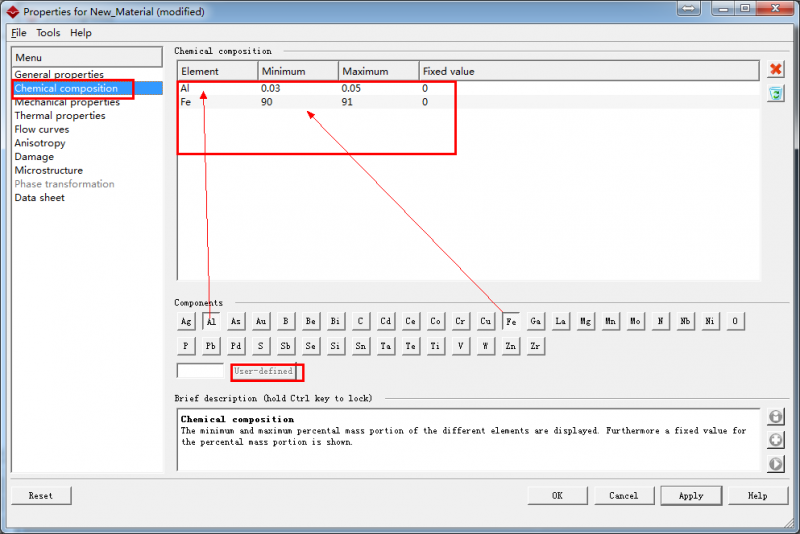Image resolution: width=800 pixels, height=534 pixels.
Task: Add the Mg component
Action: point(585,321)
